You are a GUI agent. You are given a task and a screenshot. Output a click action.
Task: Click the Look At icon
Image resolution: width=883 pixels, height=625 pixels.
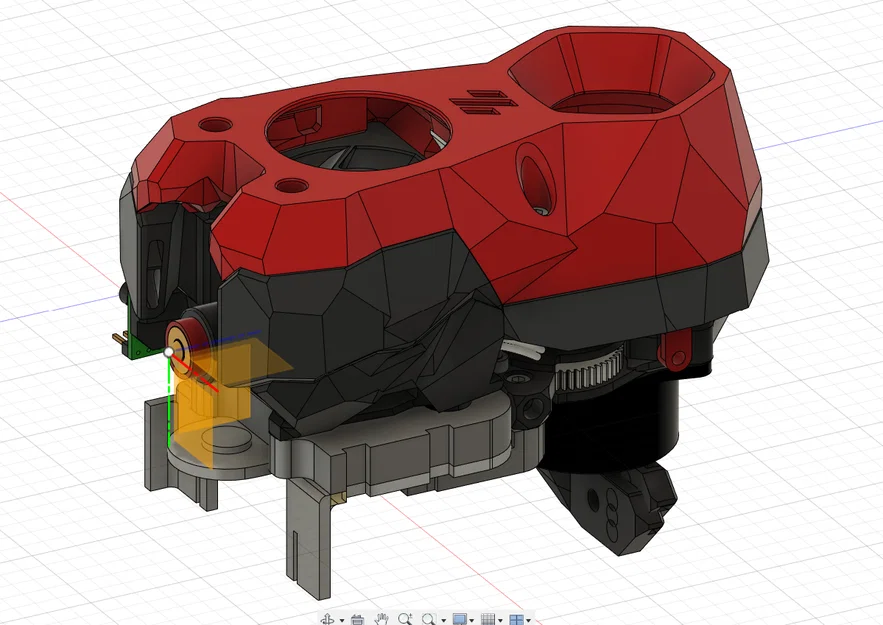pyautogui.click(x=357, y=619)
